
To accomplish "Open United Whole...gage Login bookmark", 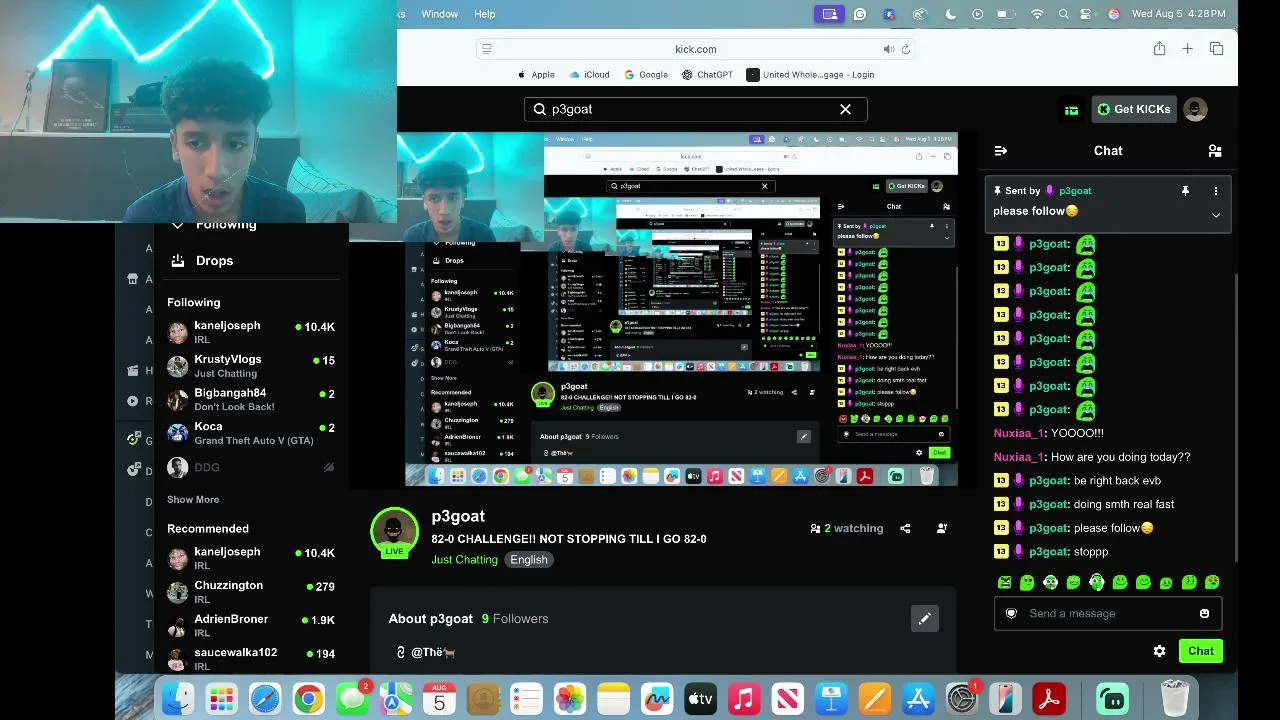I will coord(811,75).
